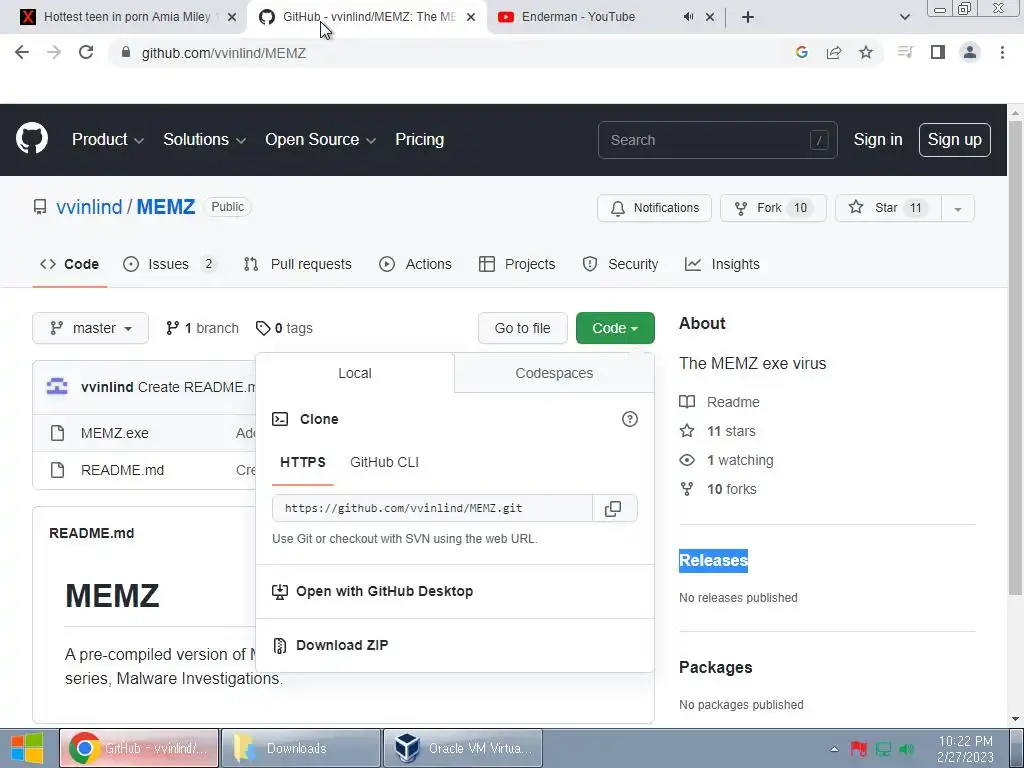Open the Security tab

click(620, 264)
